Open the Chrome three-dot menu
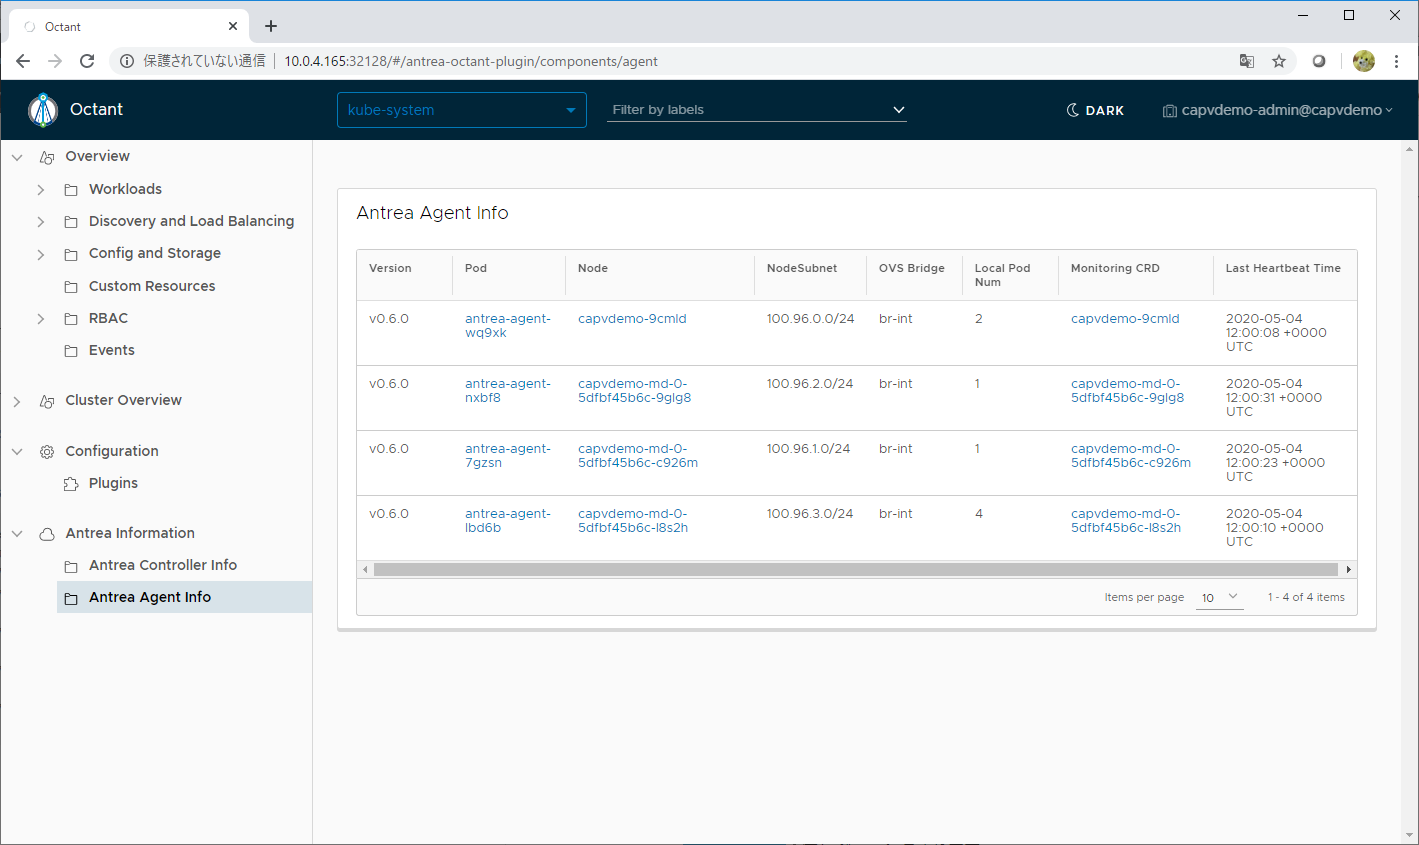This screenshot has width=1419, height=845. 1396,61
